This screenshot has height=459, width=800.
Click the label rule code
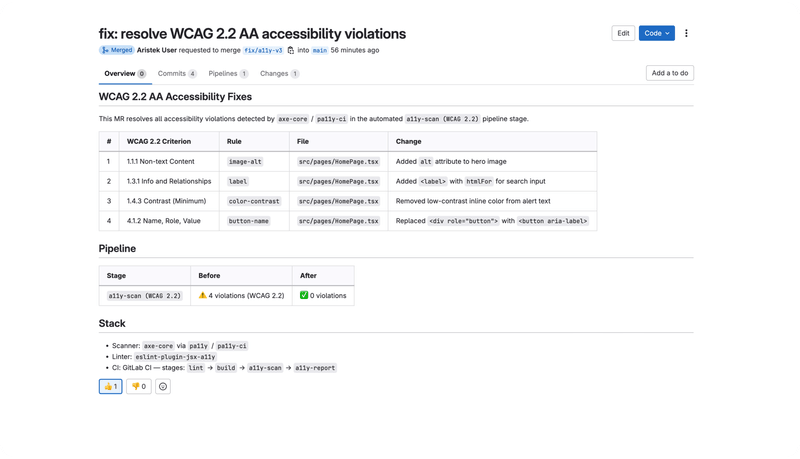pyautogui.click(x=238, y=182)
